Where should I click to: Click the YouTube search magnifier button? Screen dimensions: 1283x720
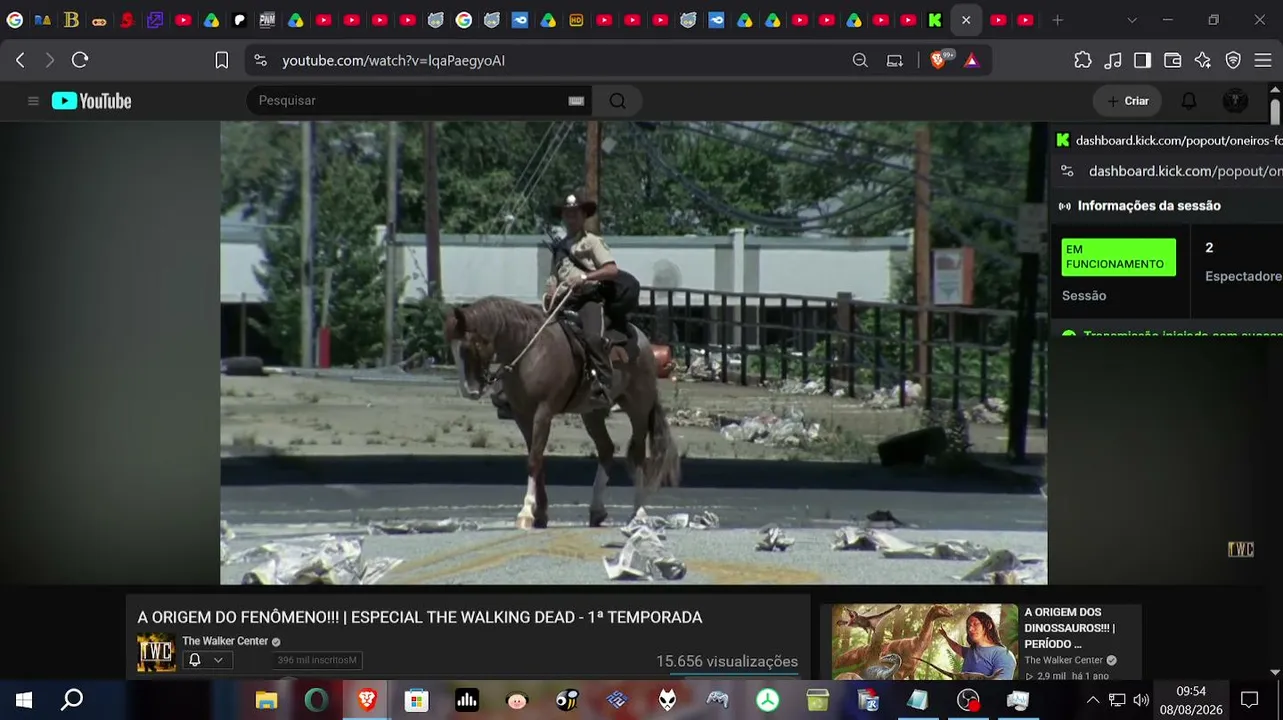point(617,100)
